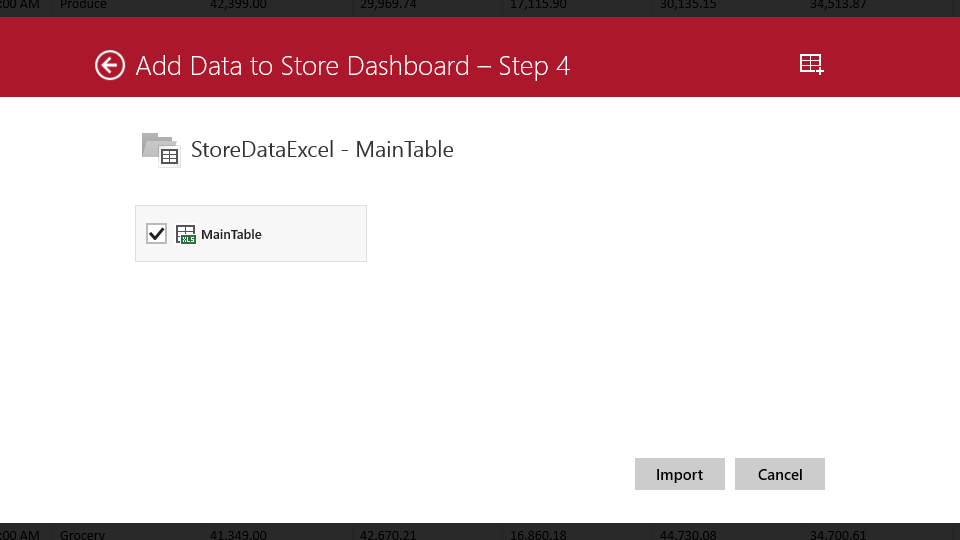Click the Grocery cell in bottom row
The width and height of the screenshot is (960, 540).
click(x=82, y=534)
